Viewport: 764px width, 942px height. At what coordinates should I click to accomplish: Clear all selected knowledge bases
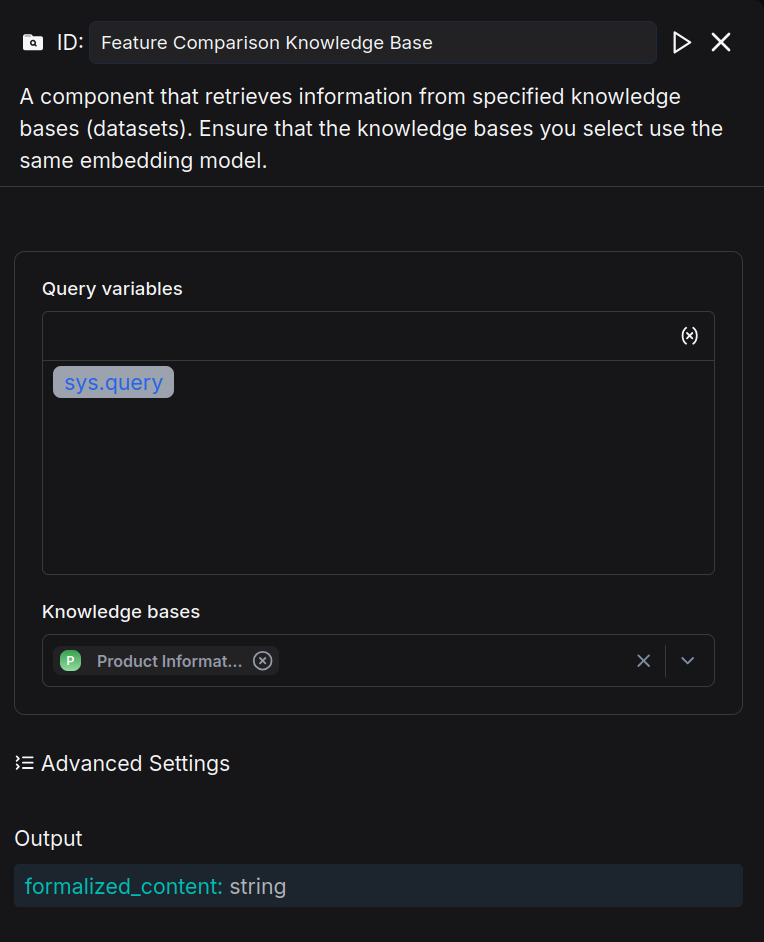tap(644, 661)
